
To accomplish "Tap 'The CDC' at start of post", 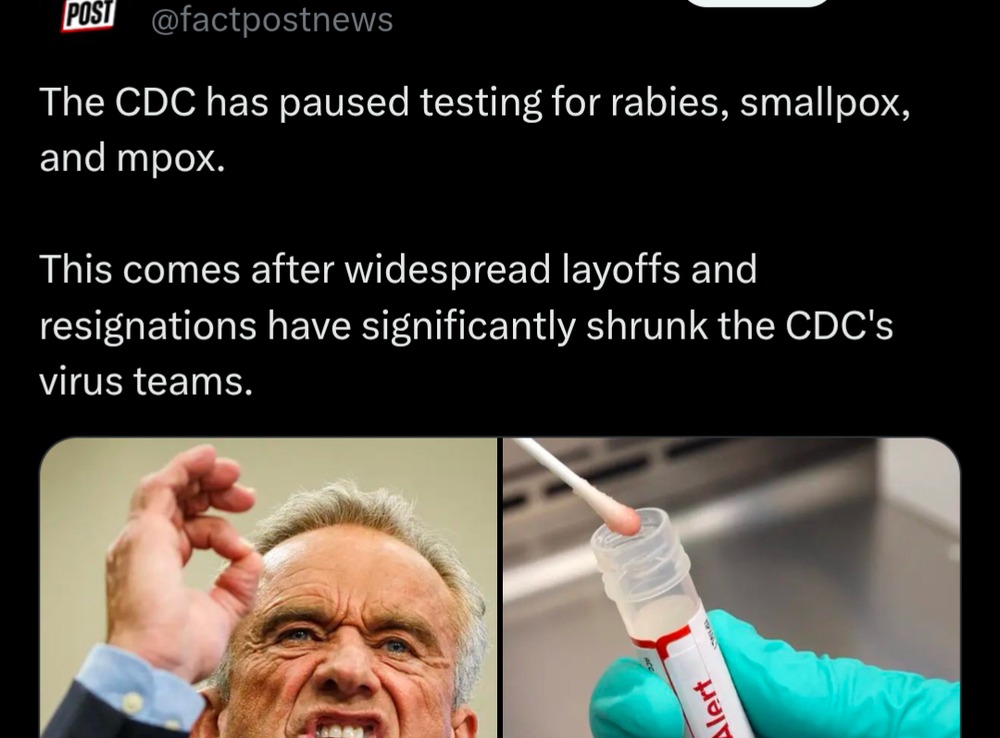I will pos(117,102).
